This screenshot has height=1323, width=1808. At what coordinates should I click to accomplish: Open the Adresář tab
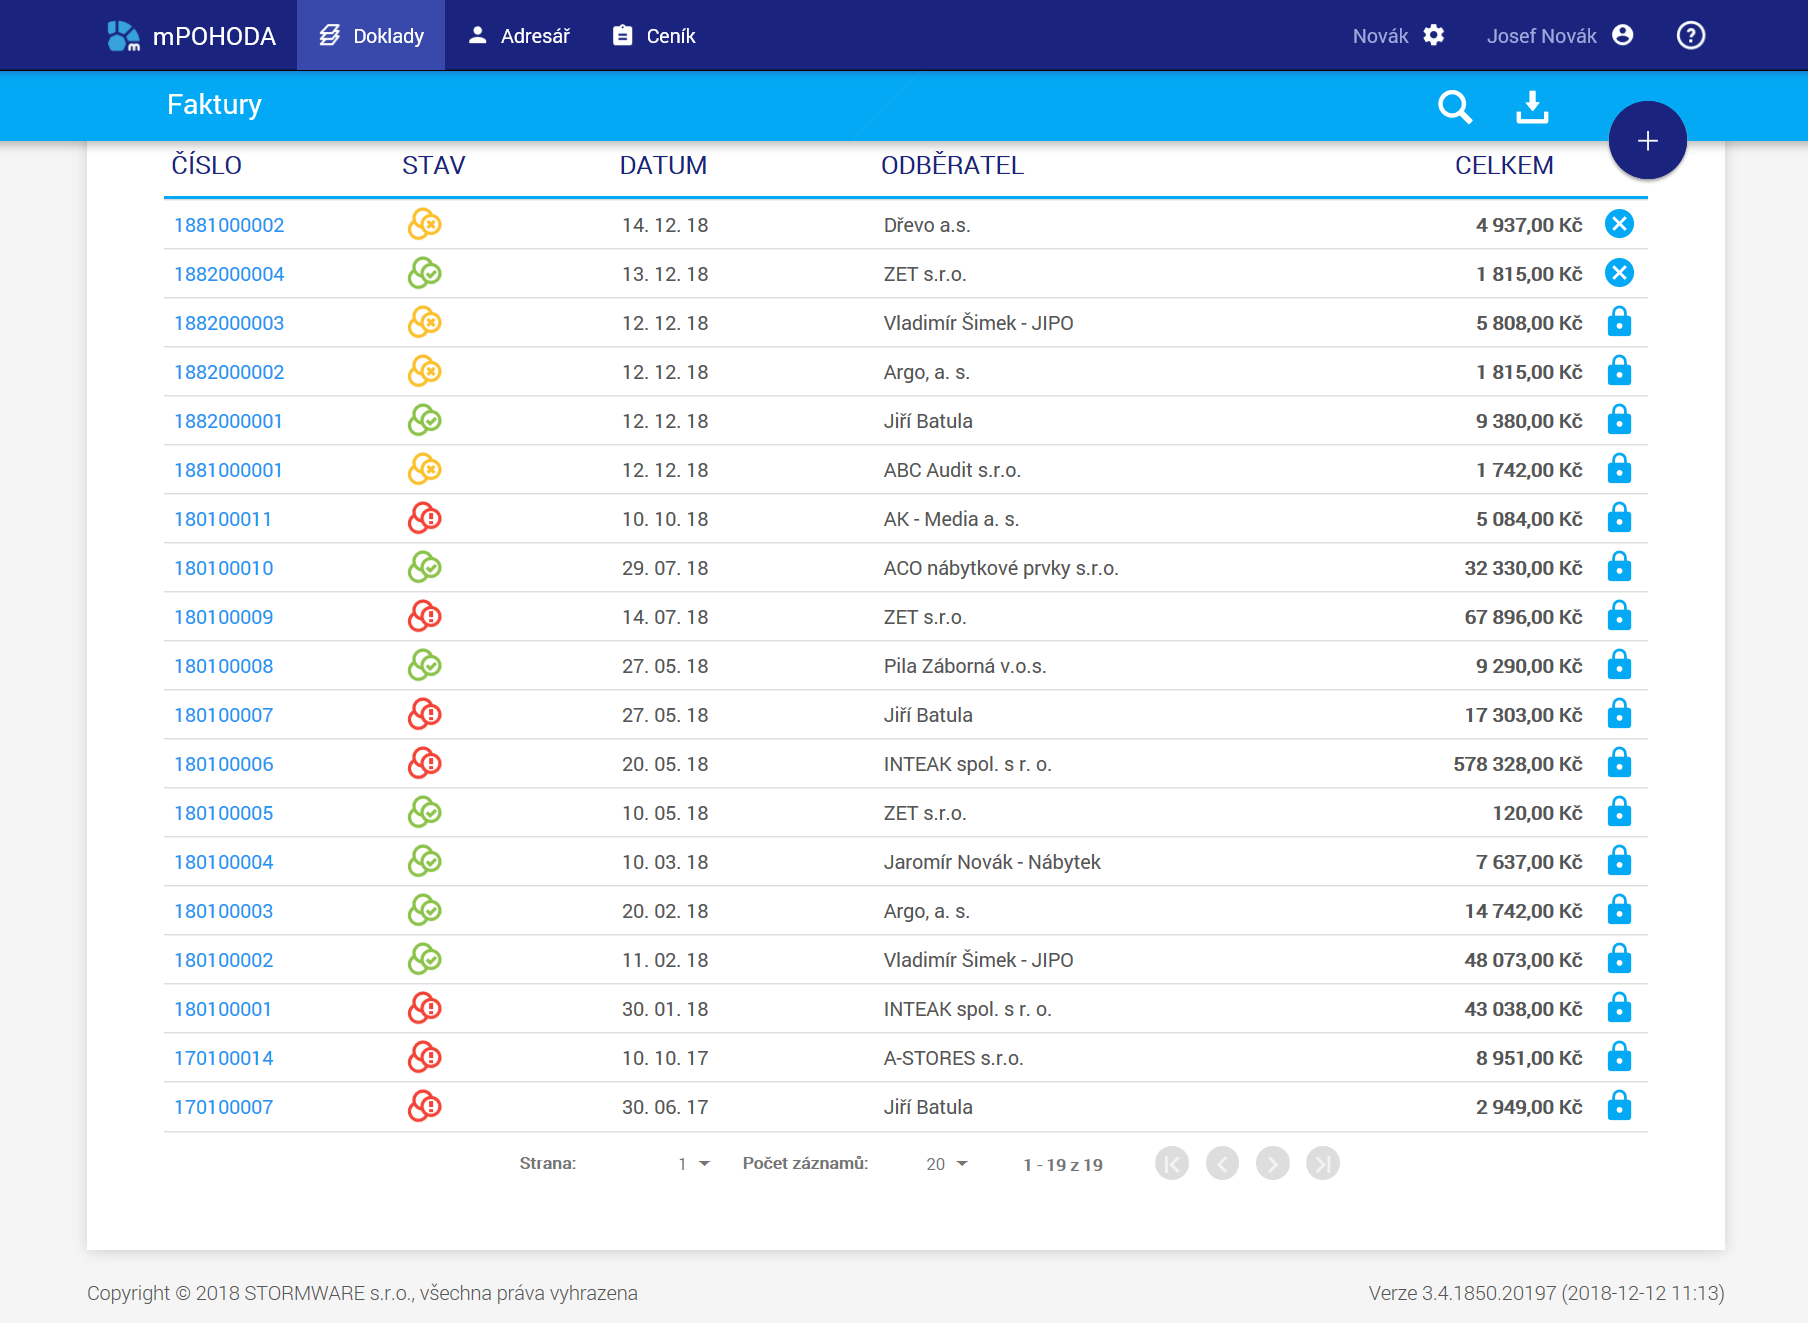(519, 36)
